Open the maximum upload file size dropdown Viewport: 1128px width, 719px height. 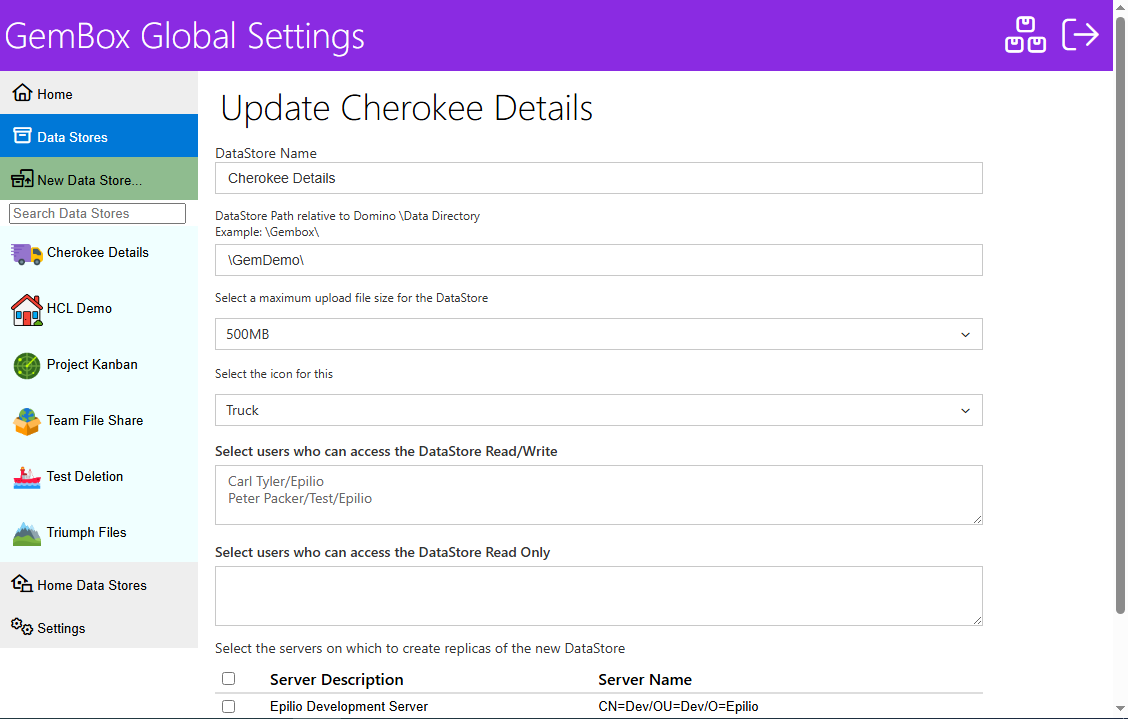598,334
